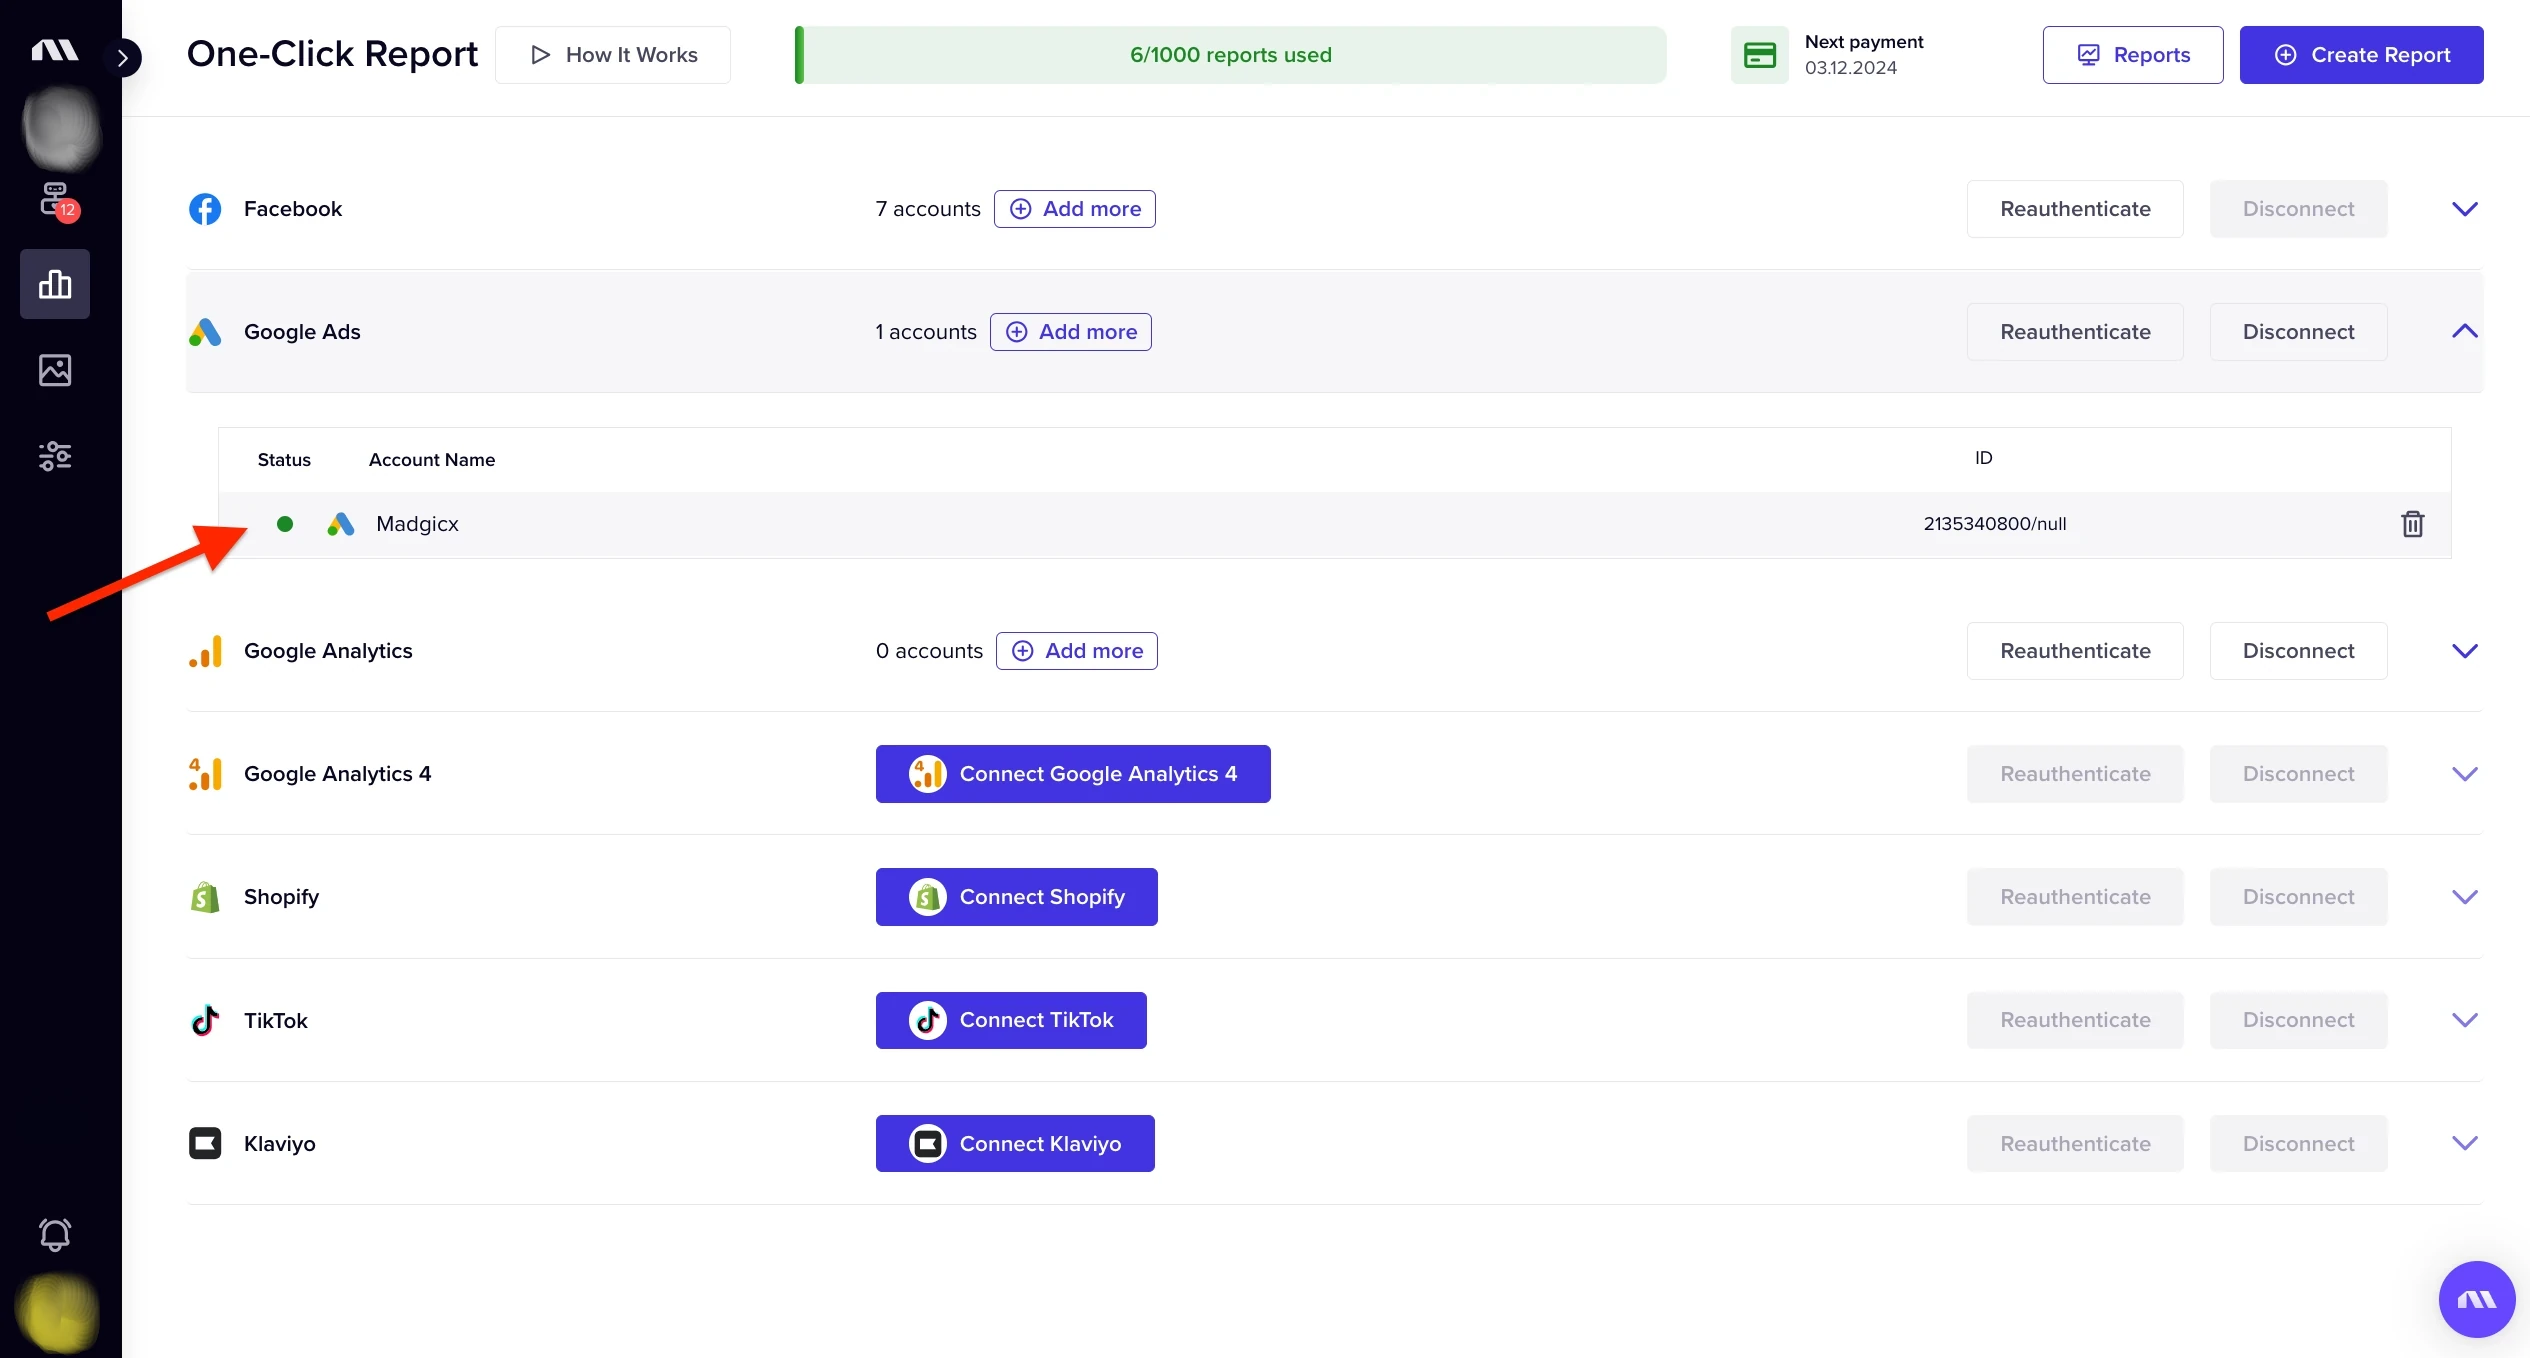This screenshot has height=1358, width=2530.
Task: Expand the Google Analytics 4 row
Action: [x=2465, y=774]
